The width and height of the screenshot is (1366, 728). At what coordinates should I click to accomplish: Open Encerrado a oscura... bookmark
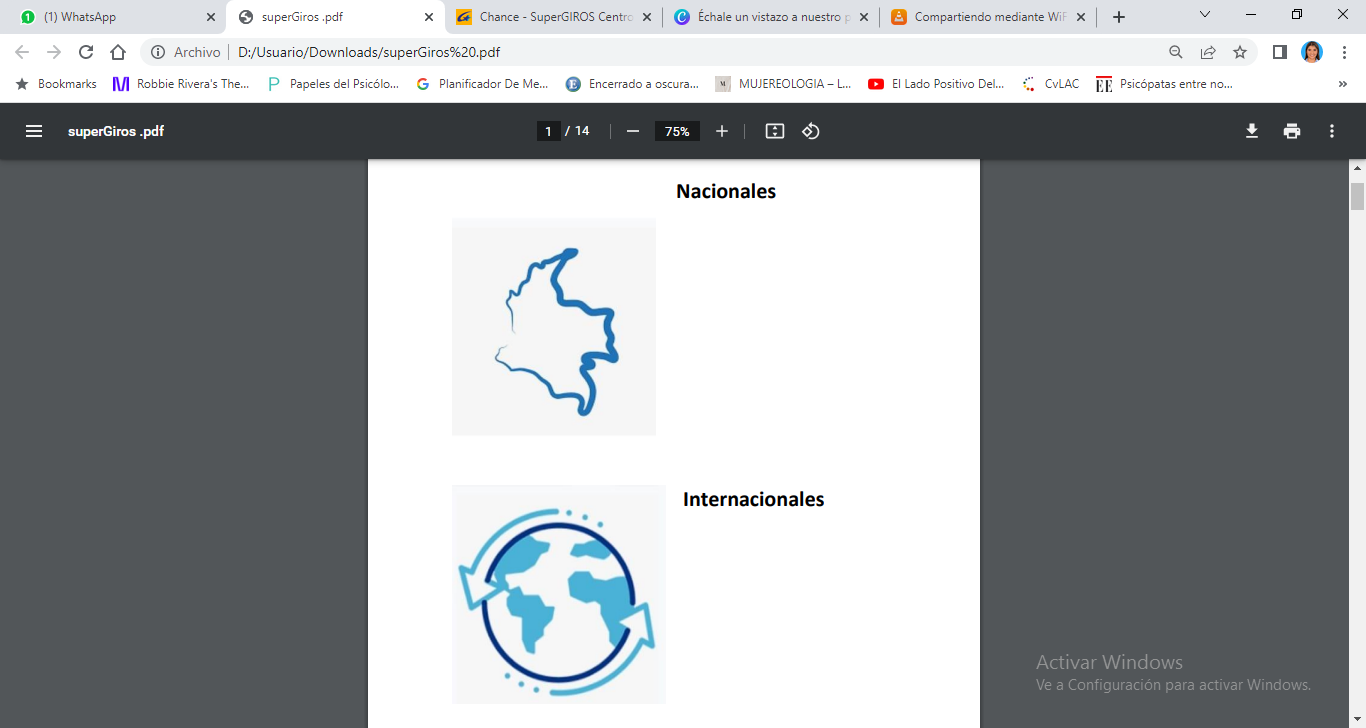pyautogui.click(x=632, y=84)
